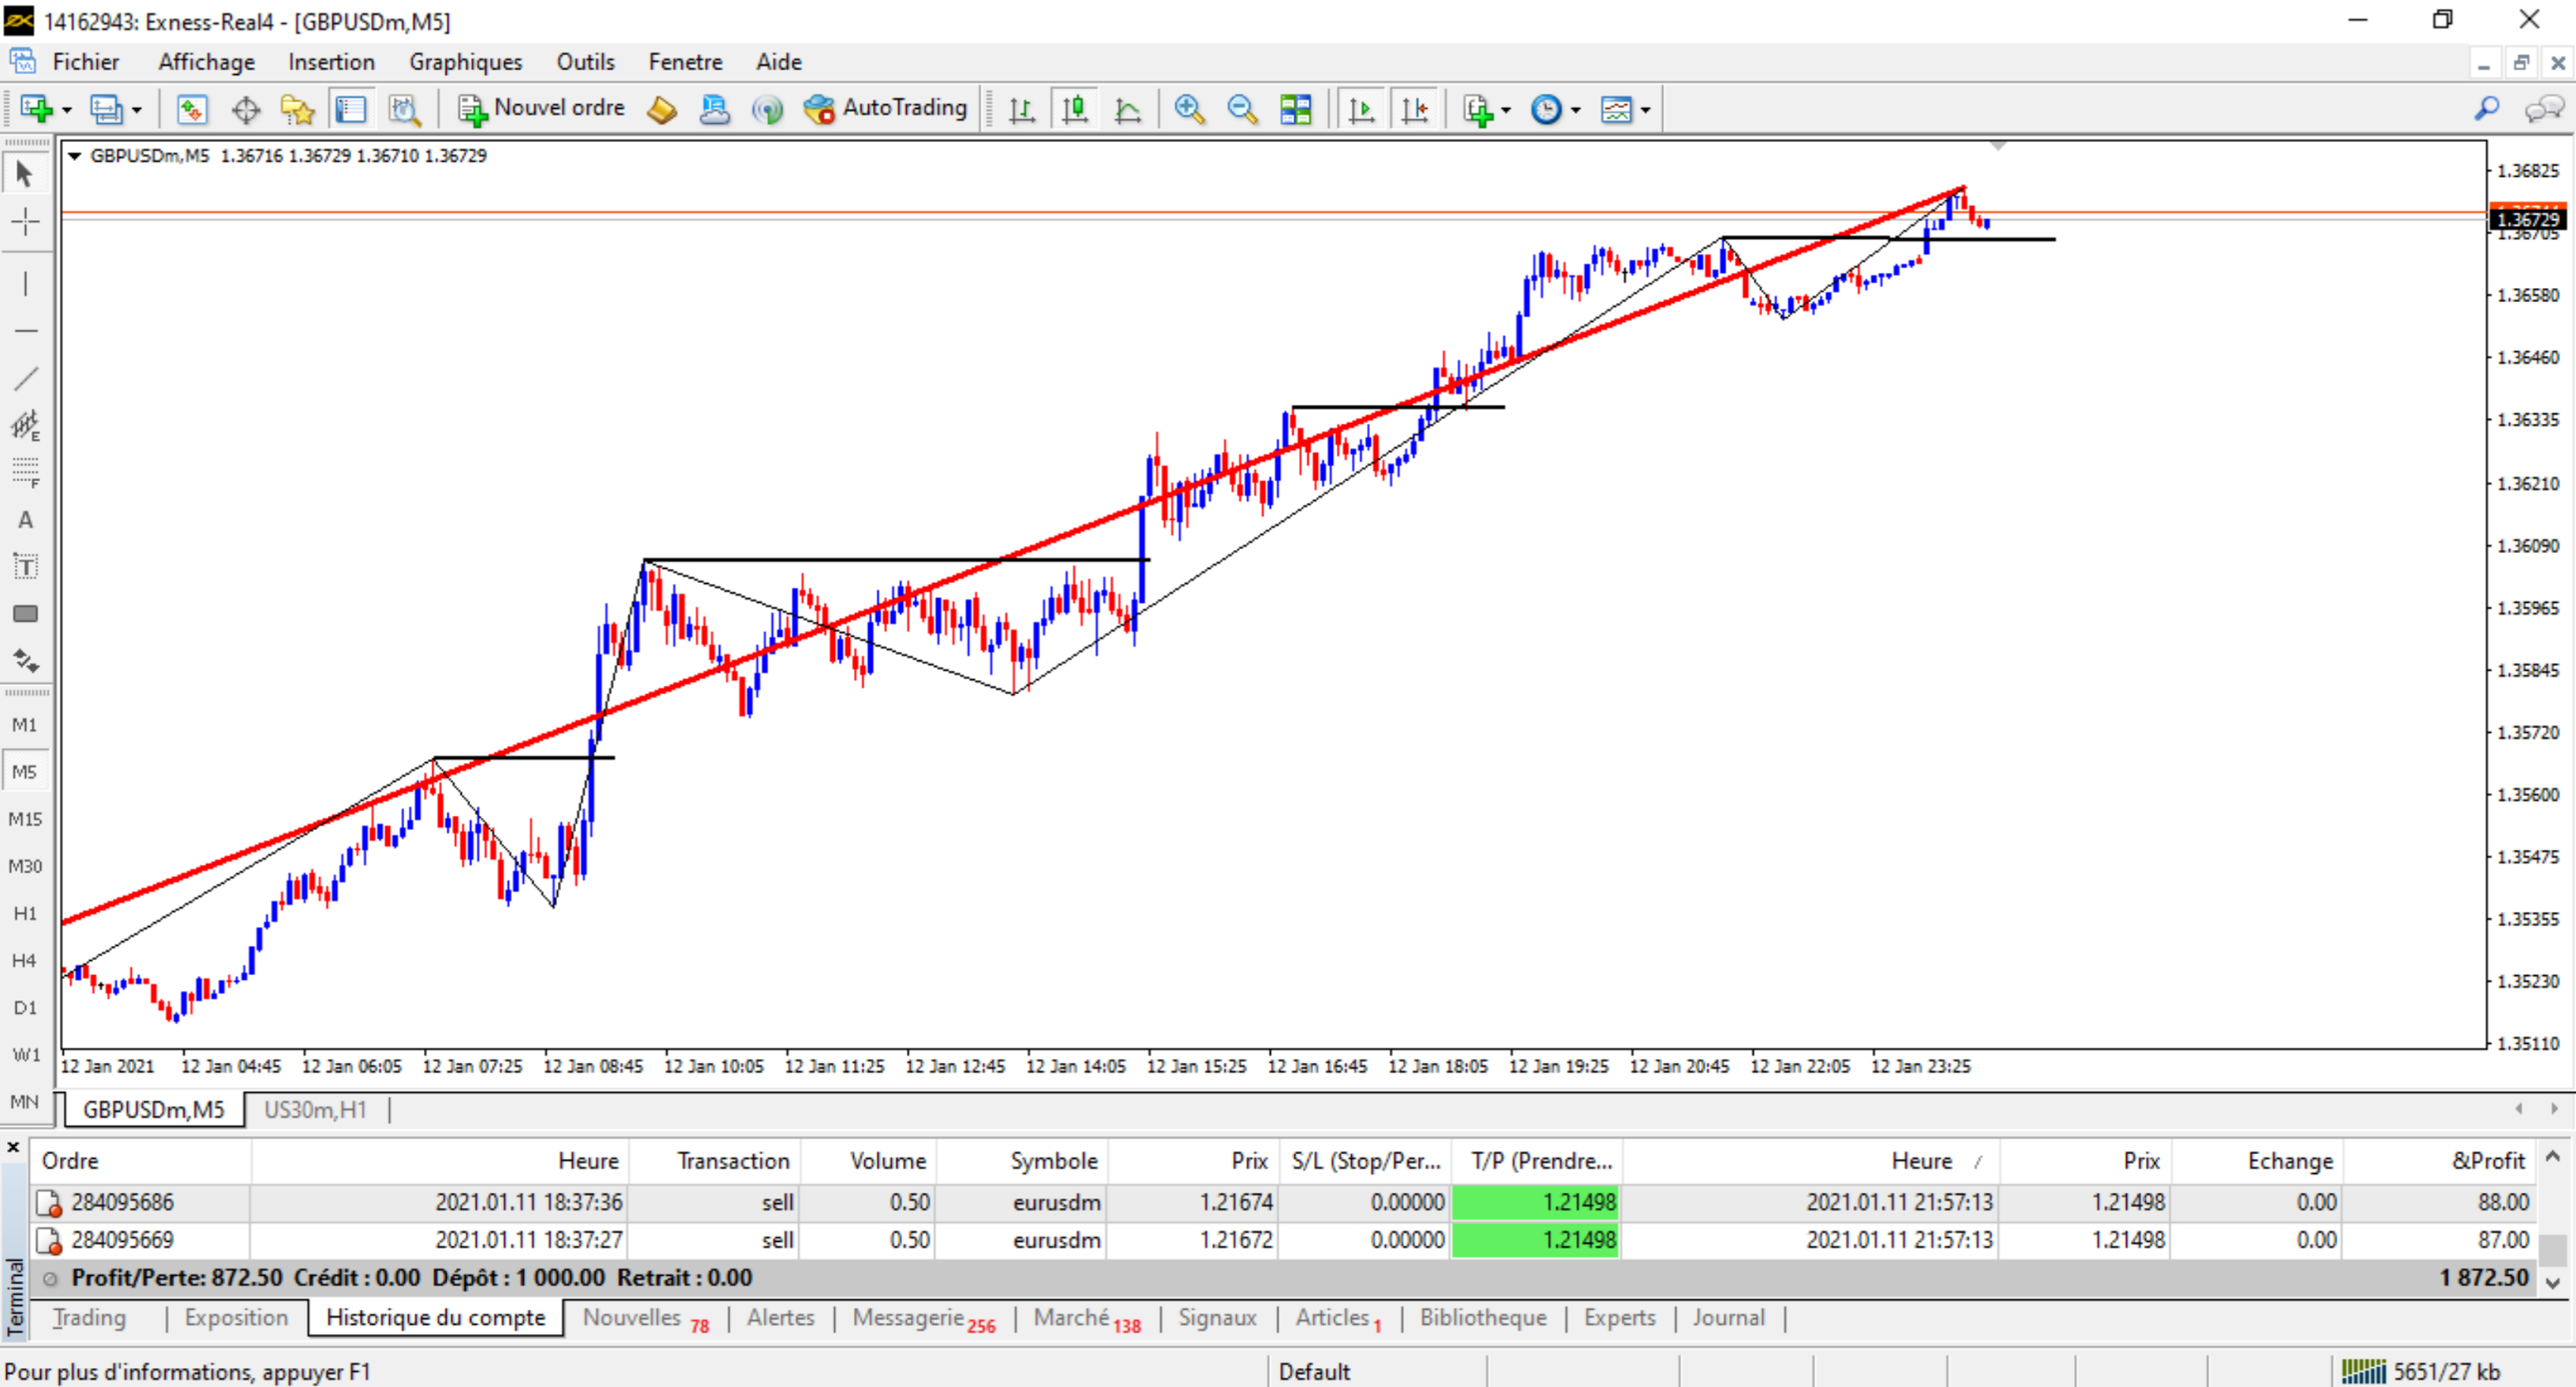Switch to the US30m,H1 chart tab

[315, 1109]
